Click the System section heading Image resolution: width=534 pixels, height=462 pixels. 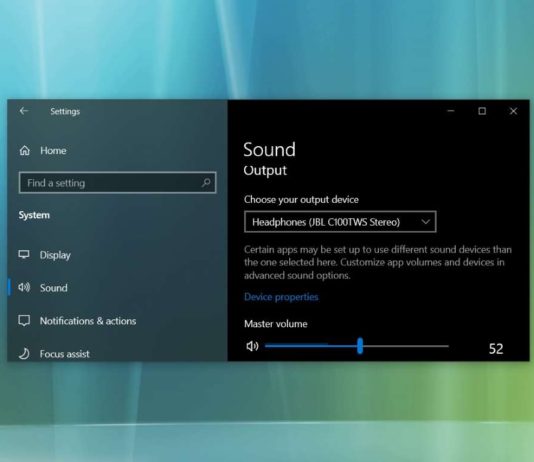pos(34,215)
